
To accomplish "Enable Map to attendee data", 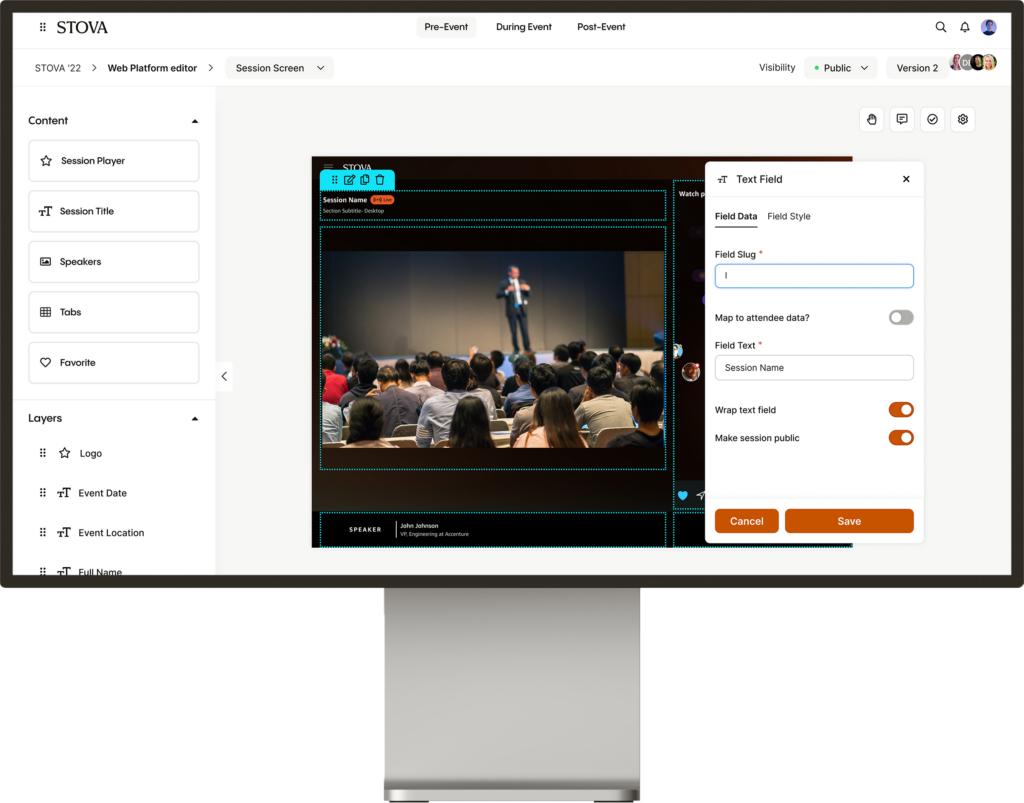I will click(900, 317).
